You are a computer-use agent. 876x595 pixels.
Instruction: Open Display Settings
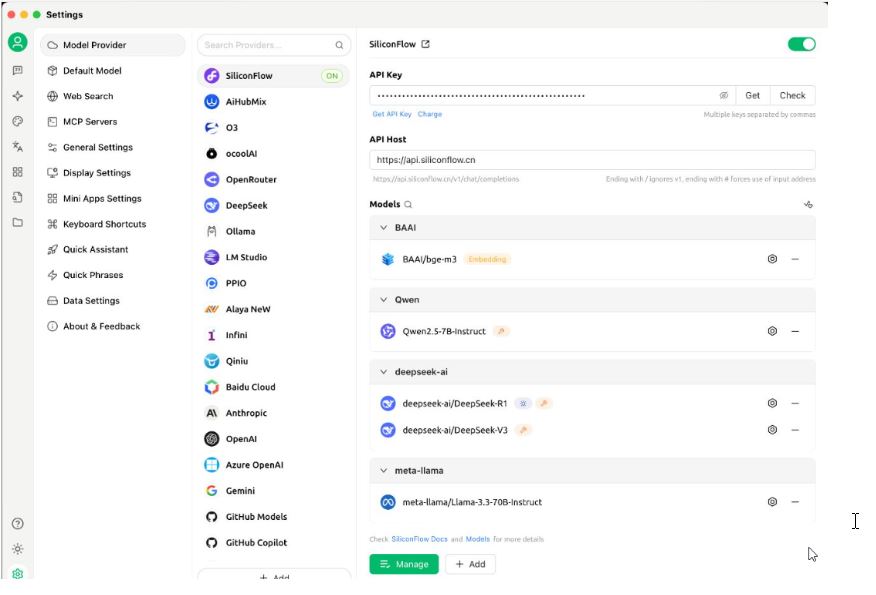pyautogui.click(x=112, y=173)
